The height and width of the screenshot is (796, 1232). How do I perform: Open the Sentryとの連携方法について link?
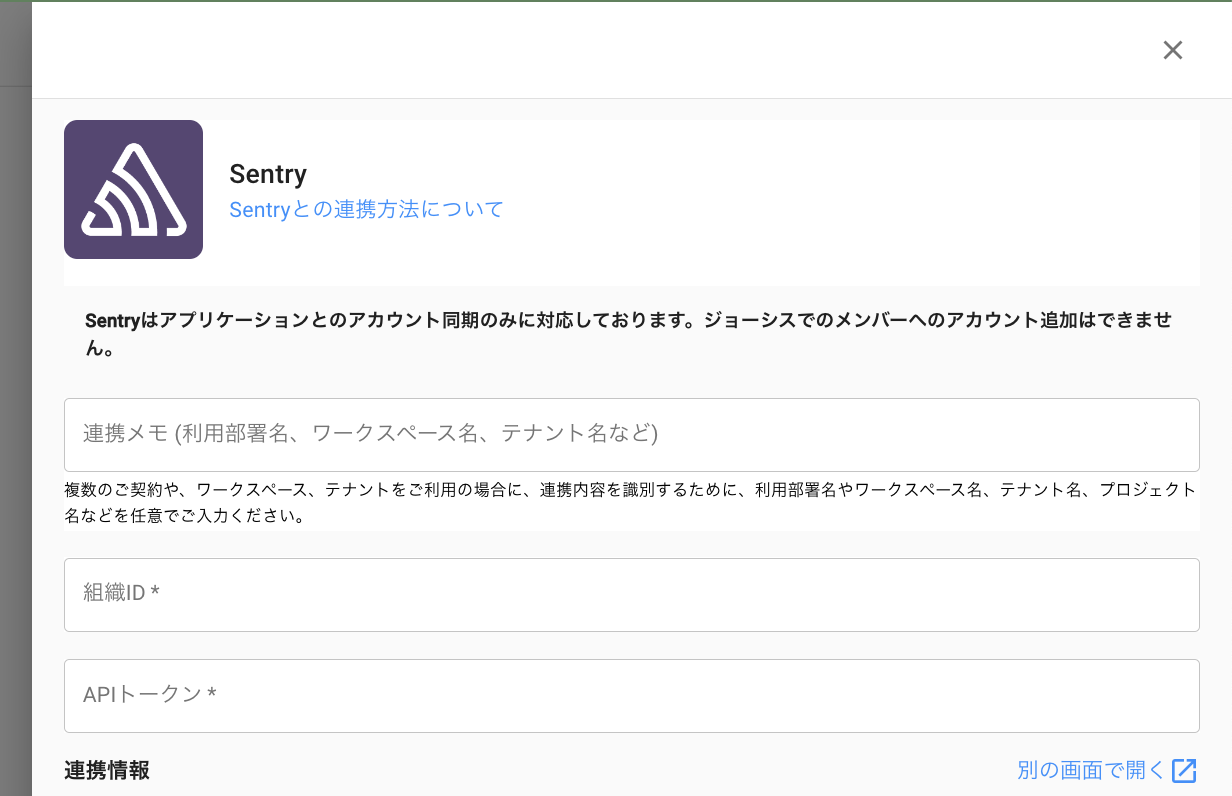coord(366,209)
